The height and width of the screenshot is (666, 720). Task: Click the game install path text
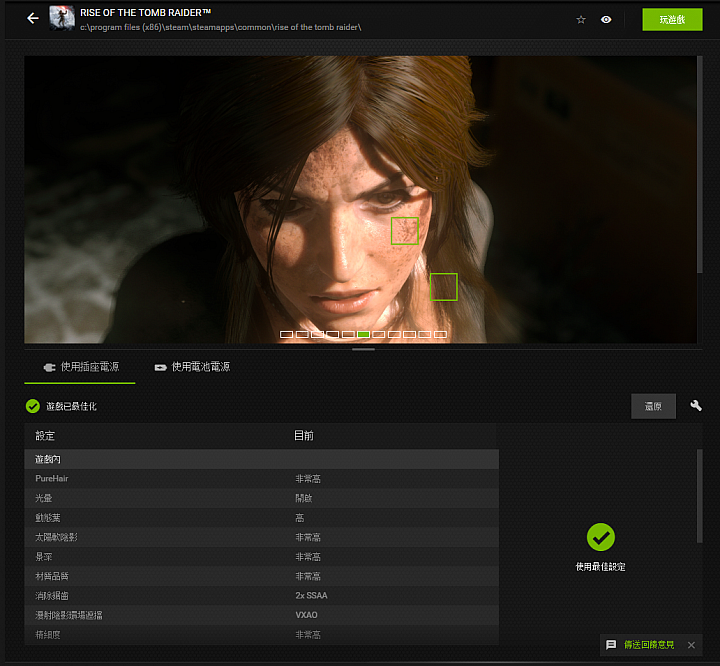point(220,28)
